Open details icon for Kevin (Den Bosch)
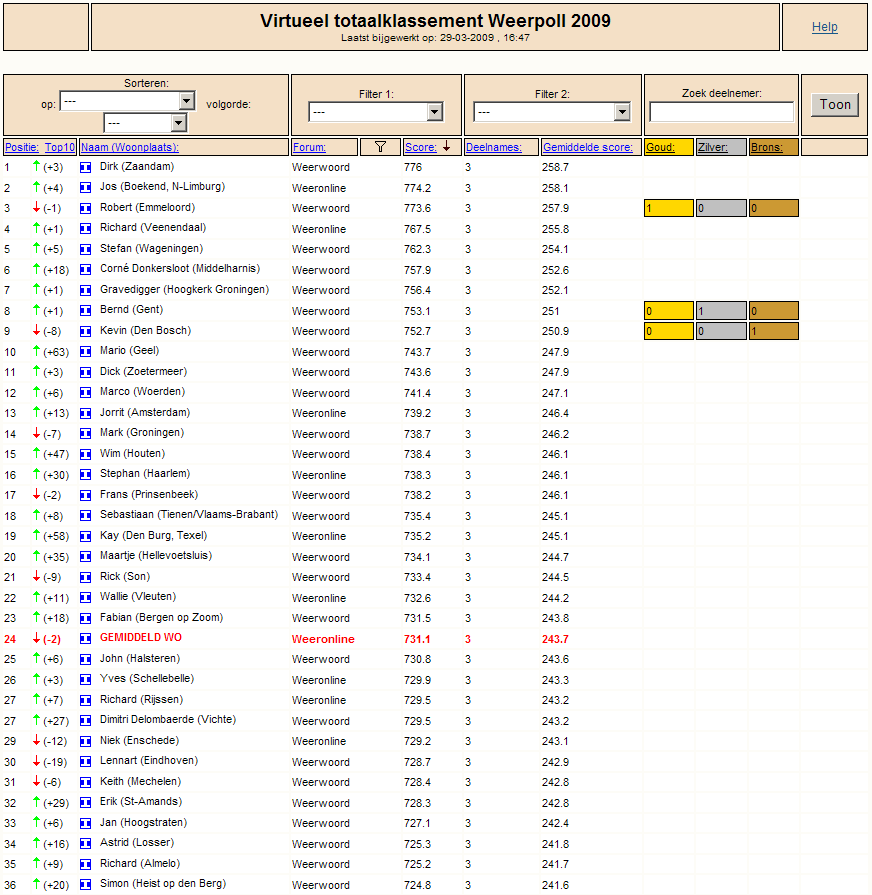This screenshot has height=895, width=872. pyautogui.click(x=86, y=331)
